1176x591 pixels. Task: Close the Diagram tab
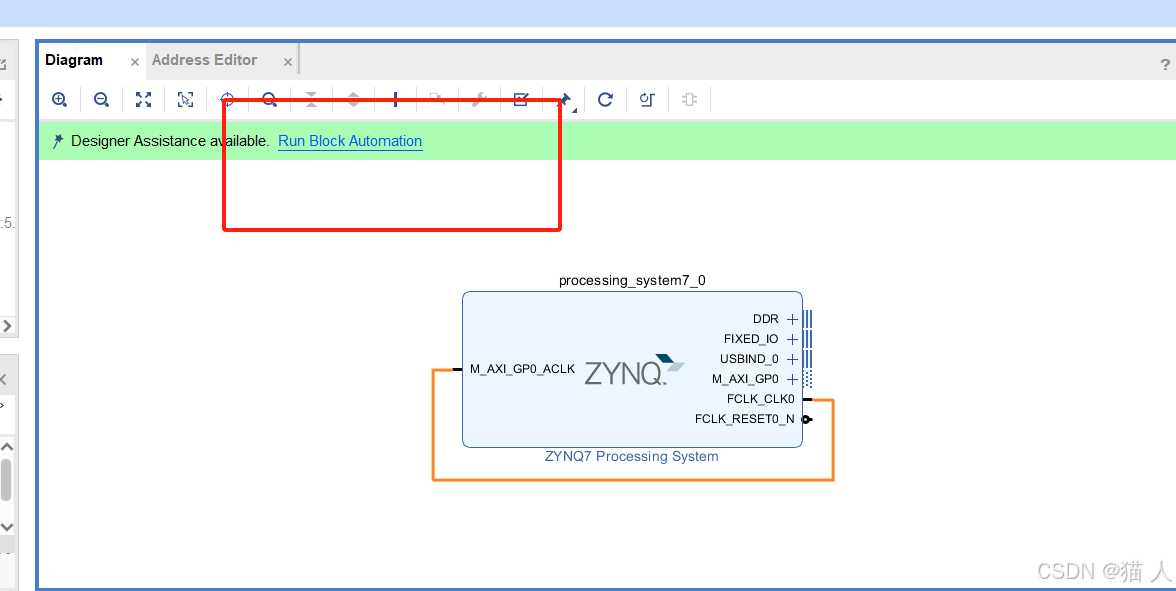pos(135,62)
